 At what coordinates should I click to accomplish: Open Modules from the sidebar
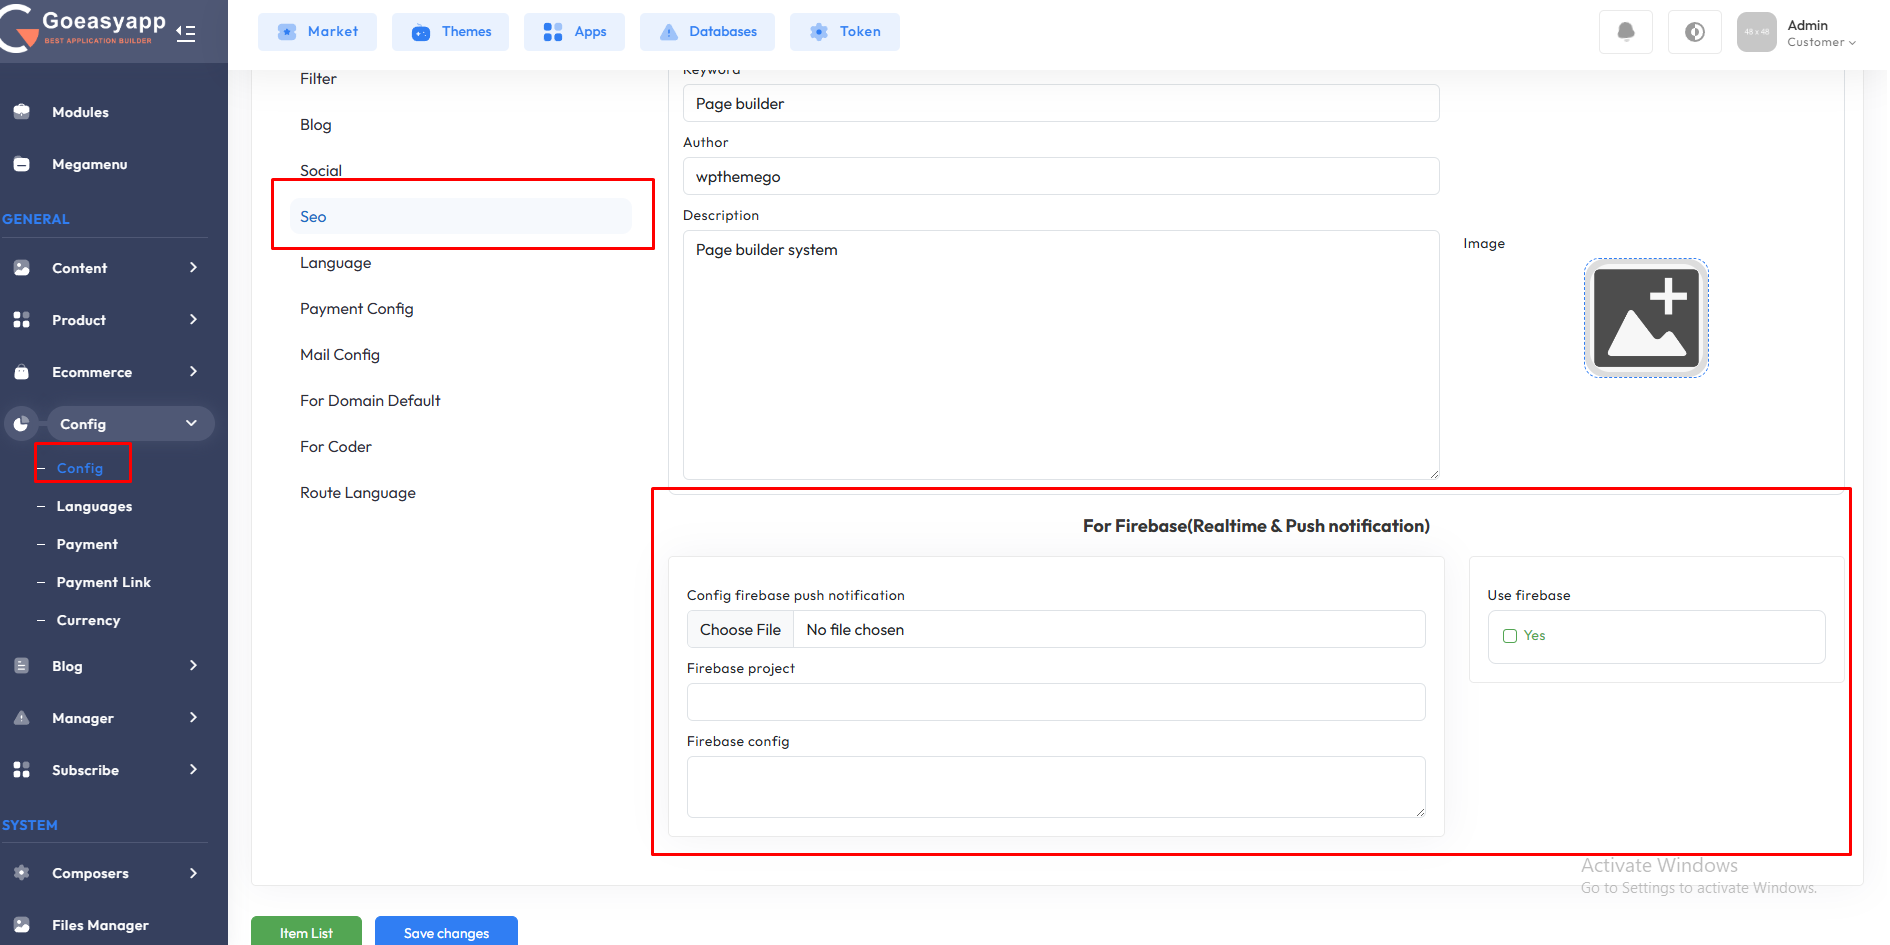80,112
